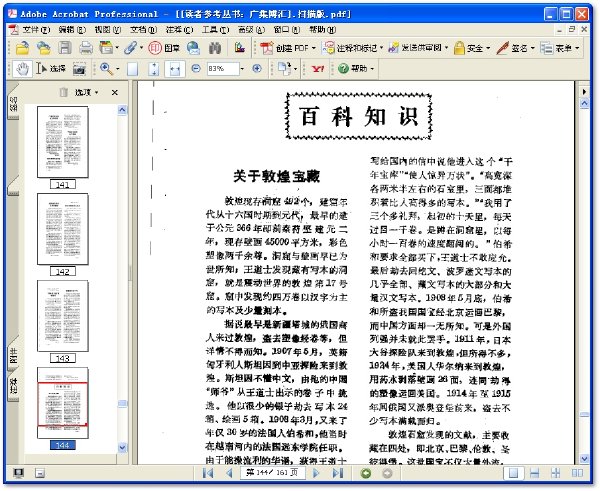Jump to the last page

coord(338,473)
